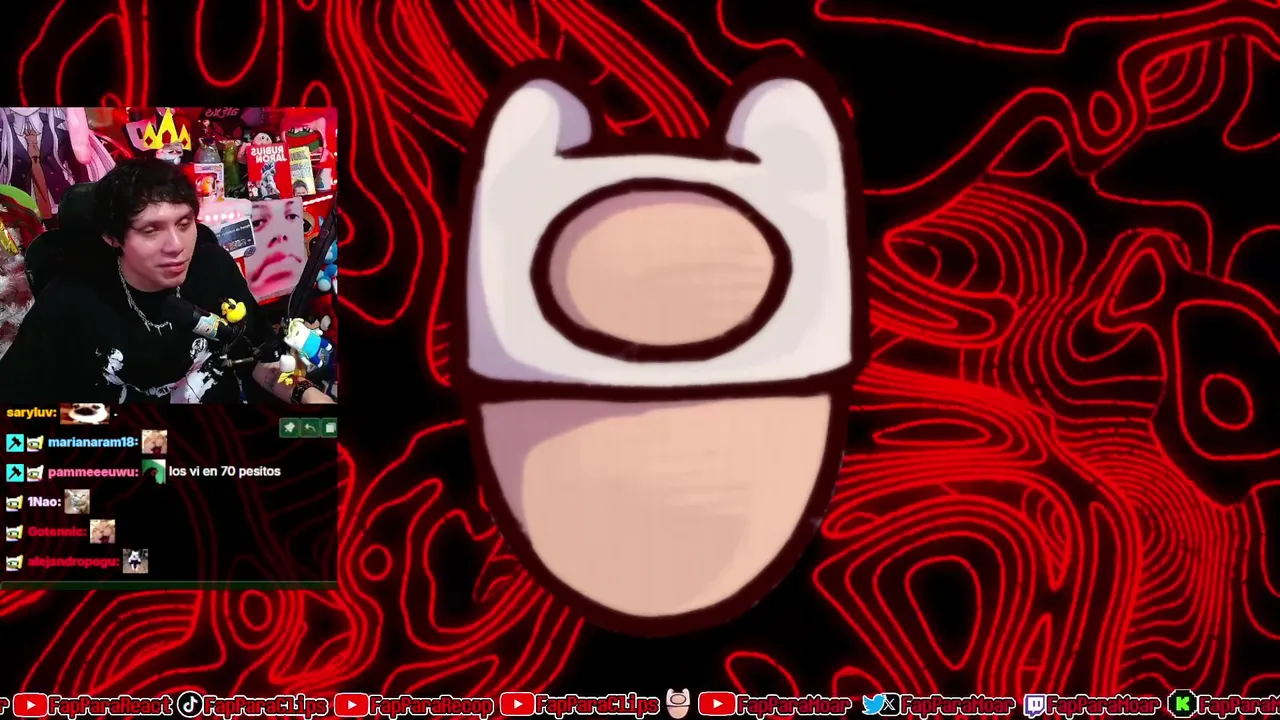Click the green pin message icon in chat
Viewport: 1280px width, 720px height.
pos(290,428)
